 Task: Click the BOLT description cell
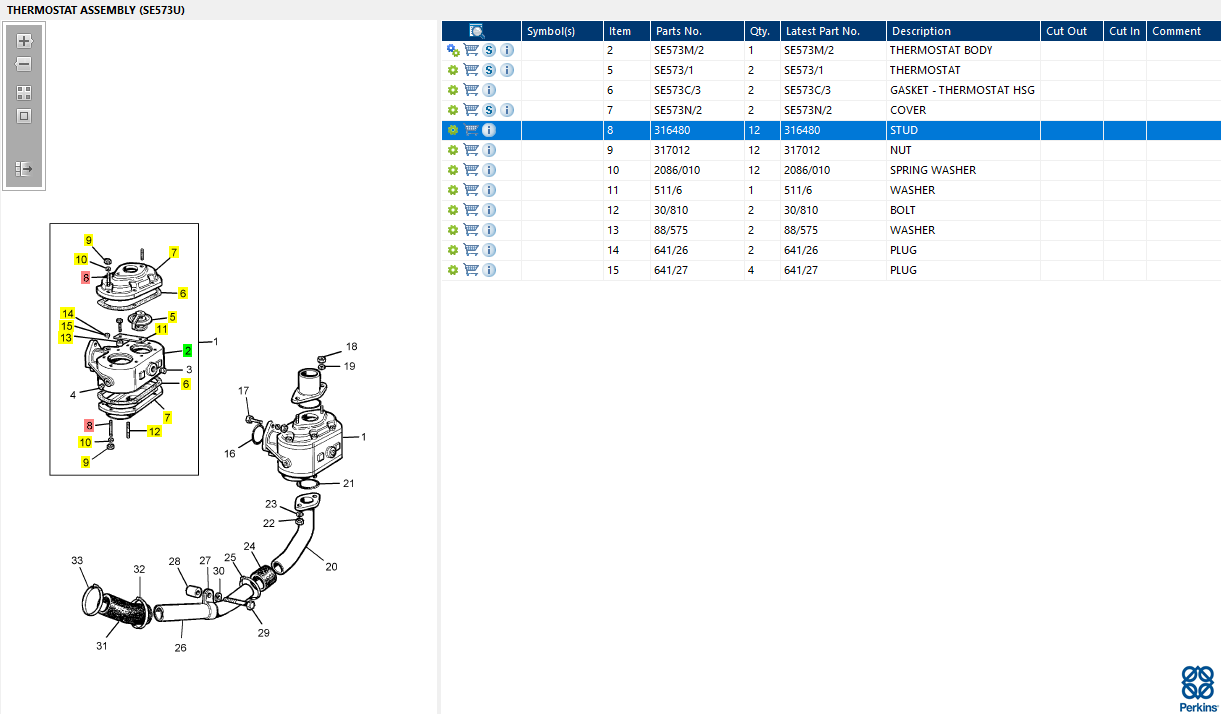point(964,210)
